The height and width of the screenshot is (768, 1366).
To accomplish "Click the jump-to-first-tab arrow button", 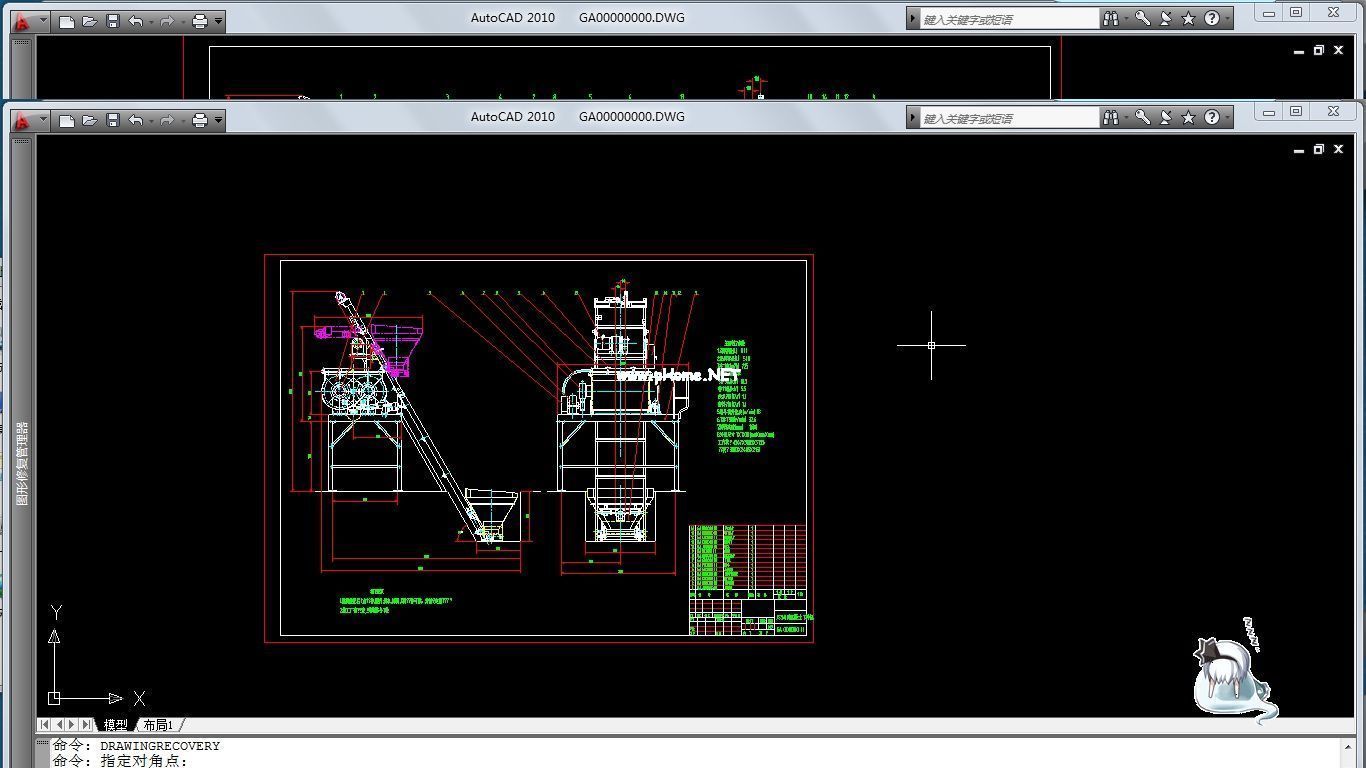I will point(45,725).
